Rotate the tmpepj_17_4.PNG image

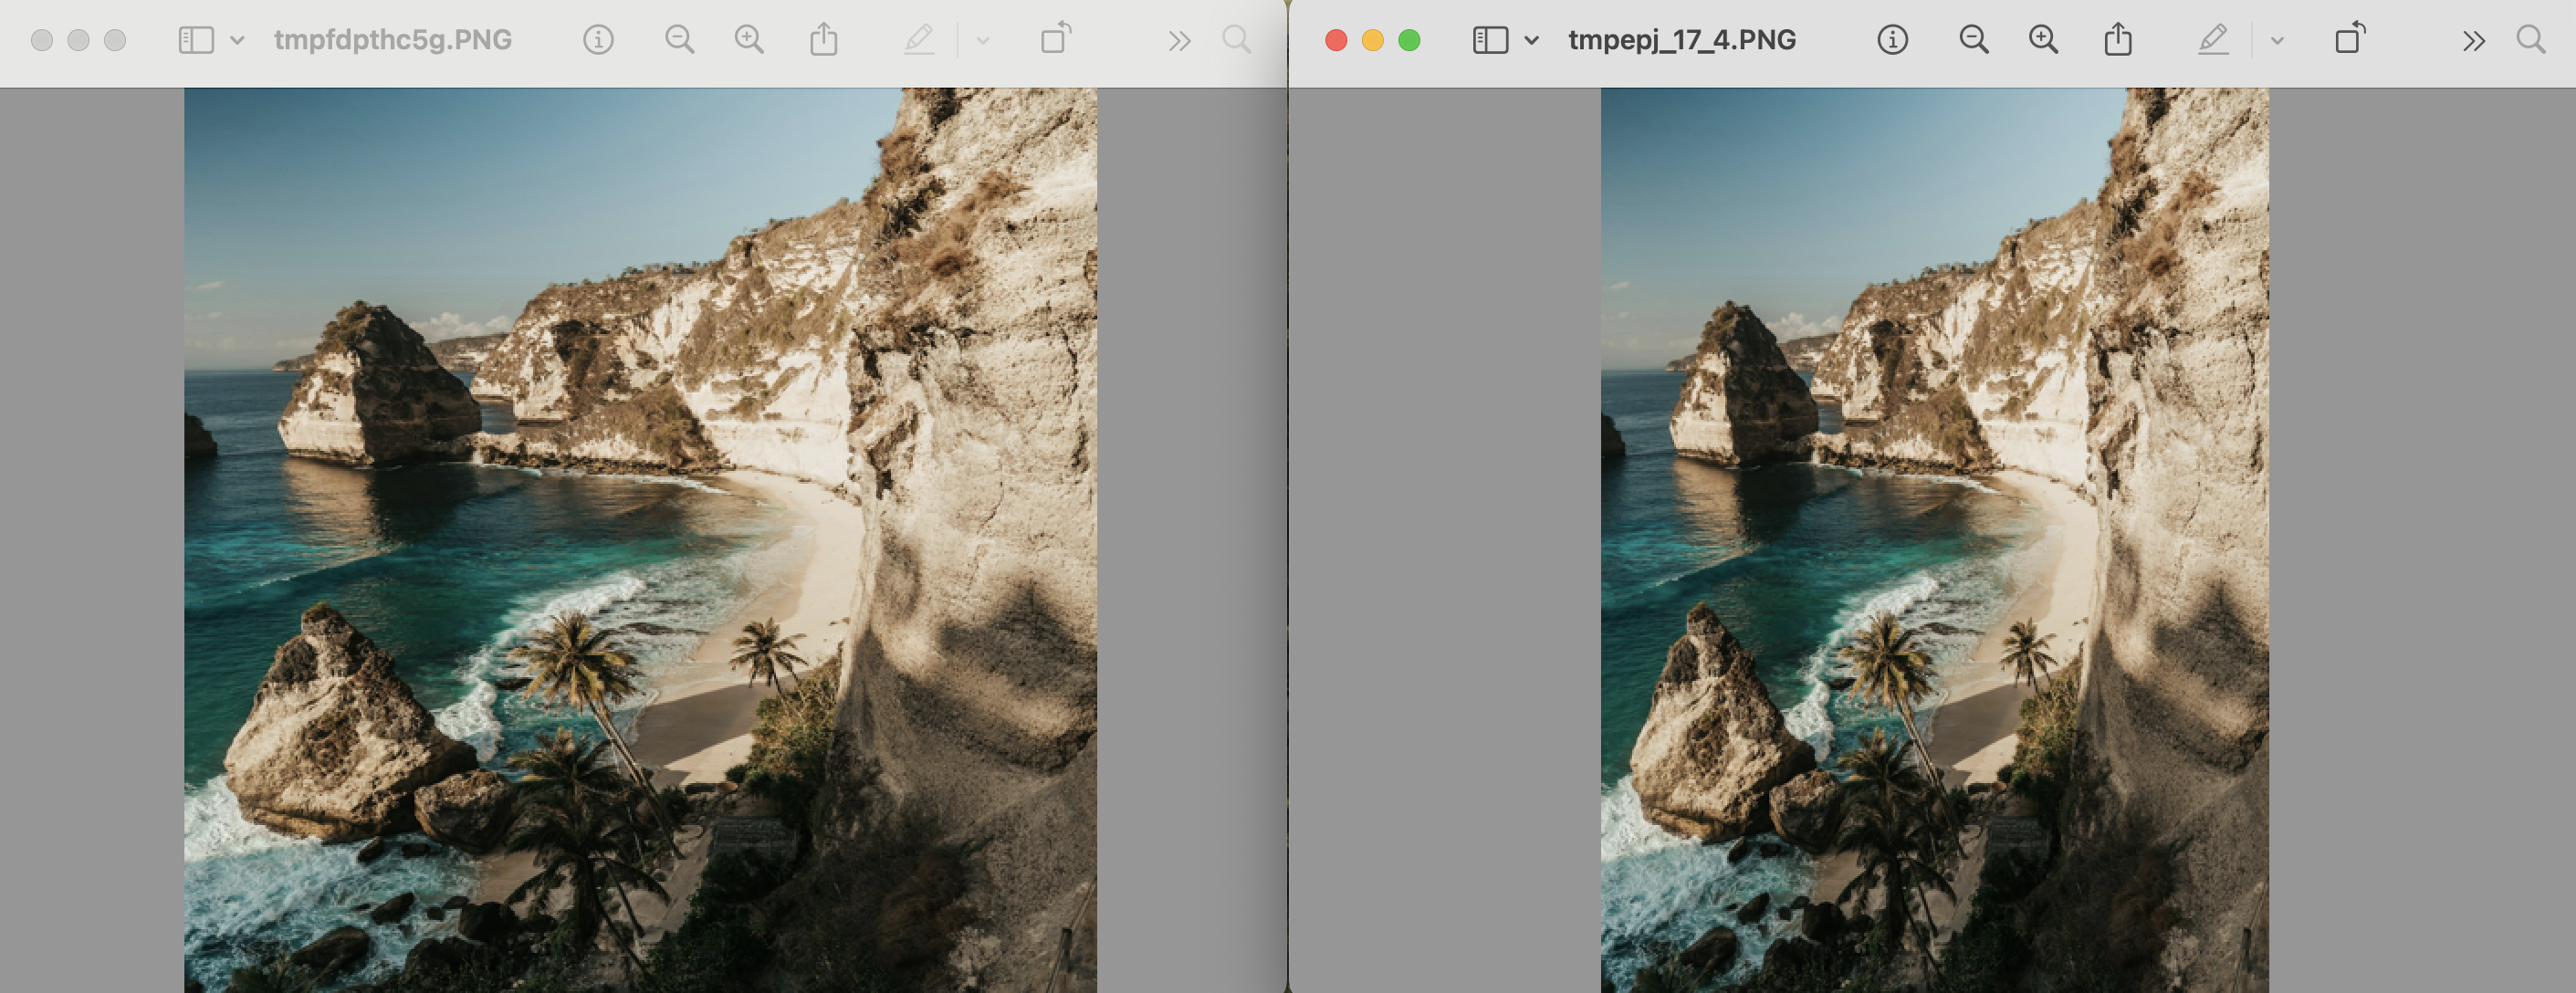pos(2350,40)
